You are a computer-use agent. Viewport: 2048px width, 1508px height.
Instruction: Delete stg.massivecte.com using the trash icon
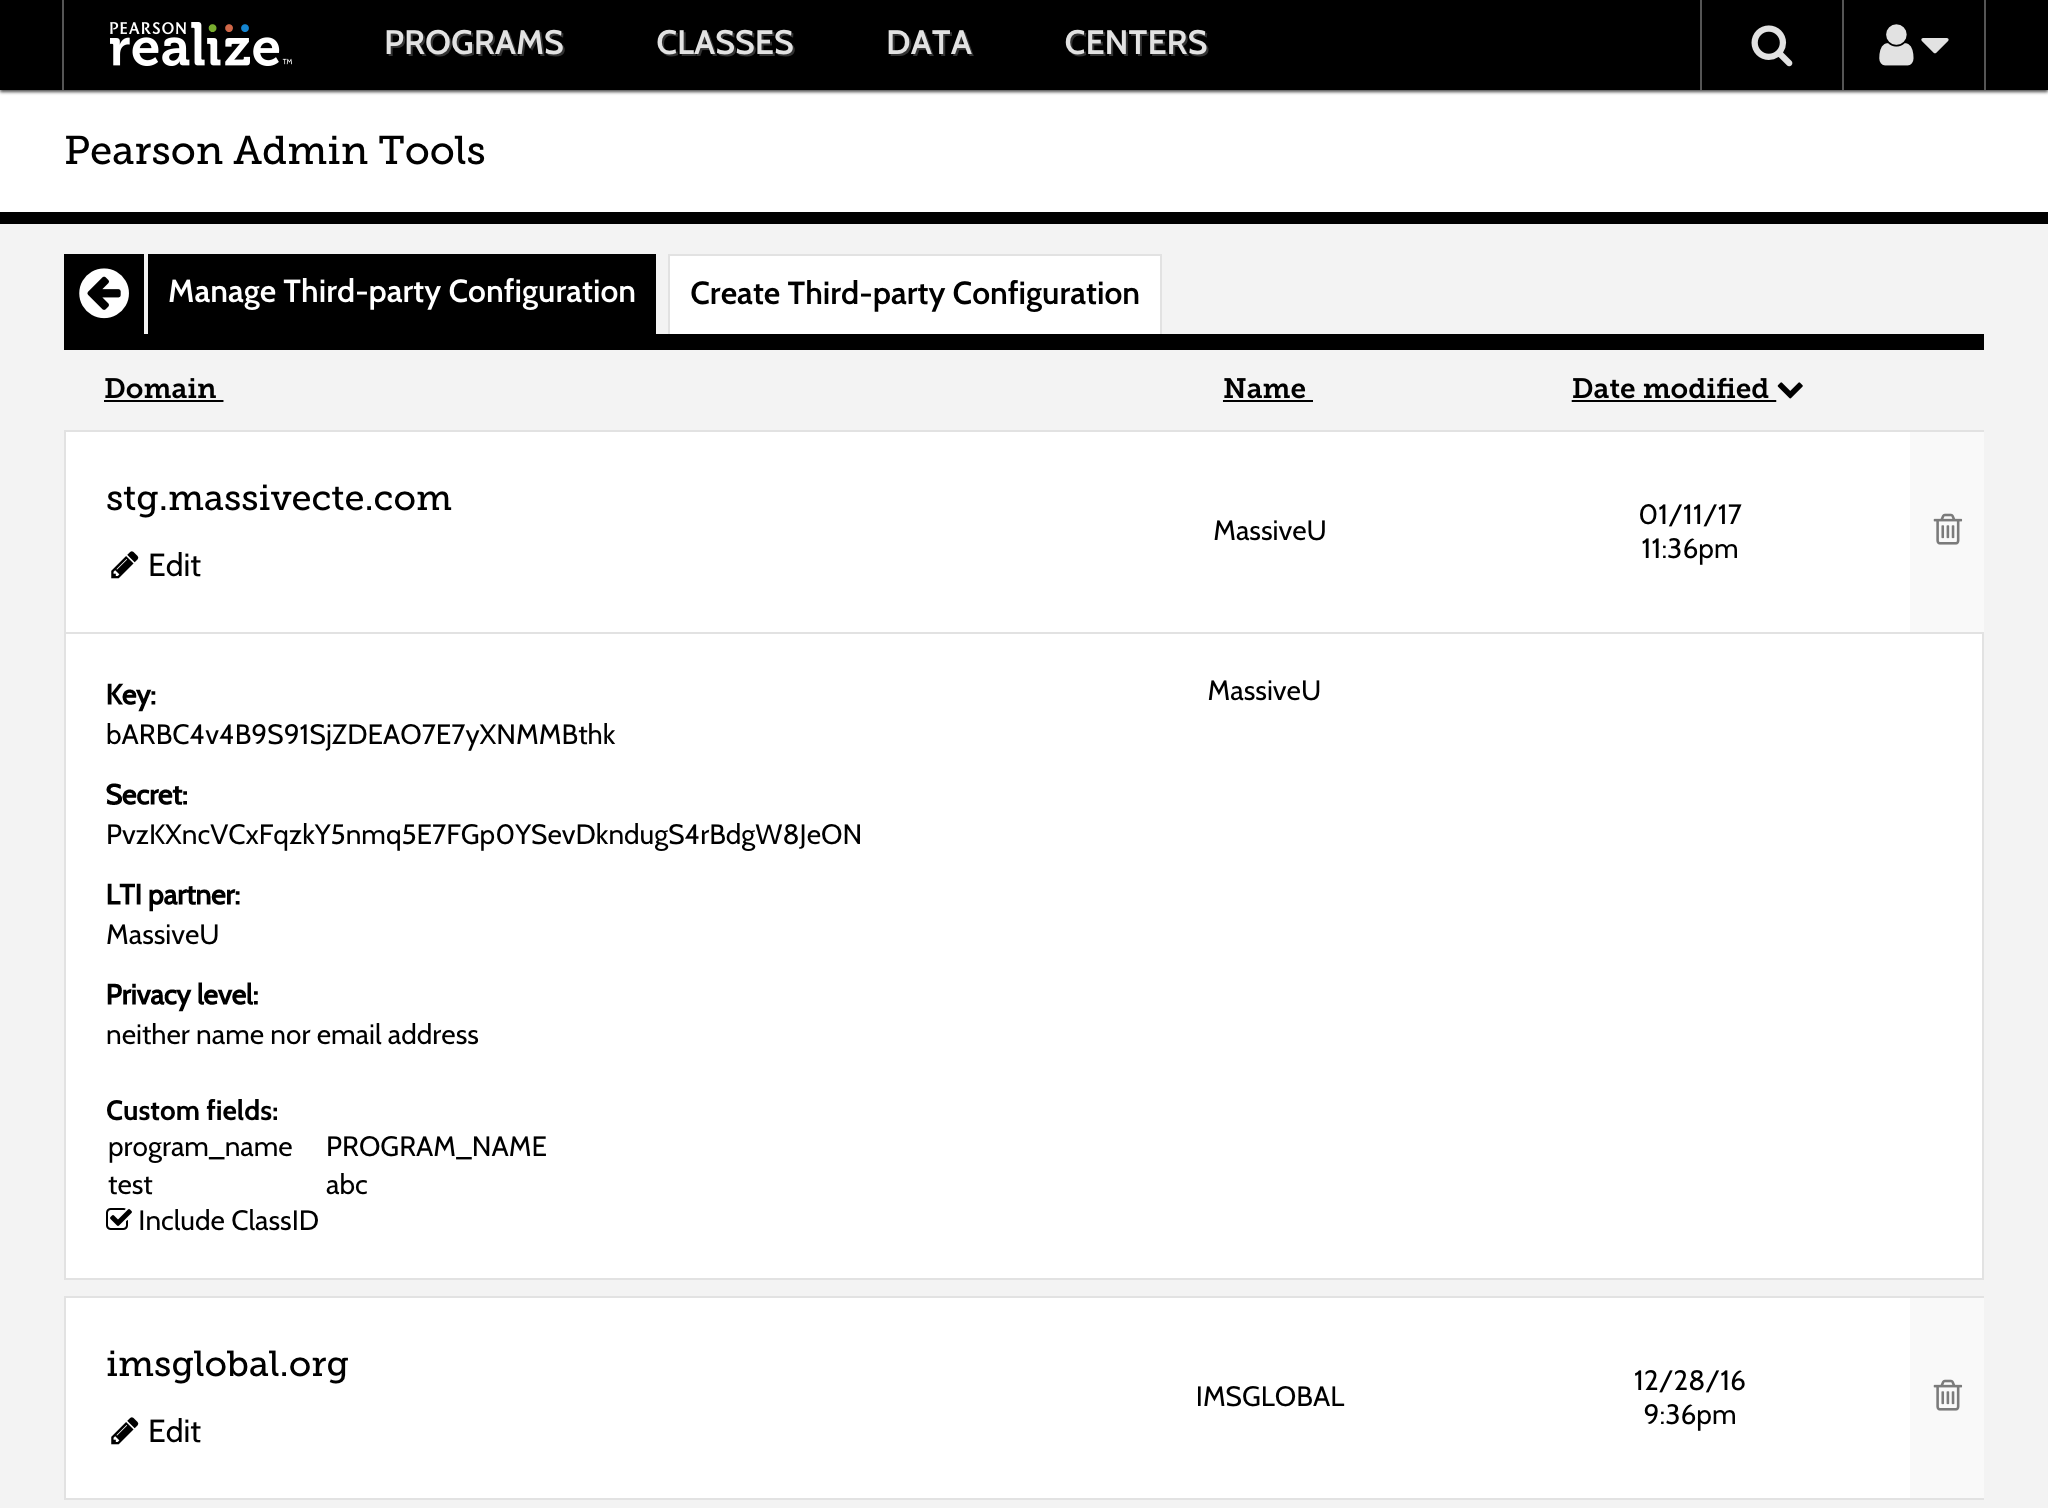click(1947, 529)
